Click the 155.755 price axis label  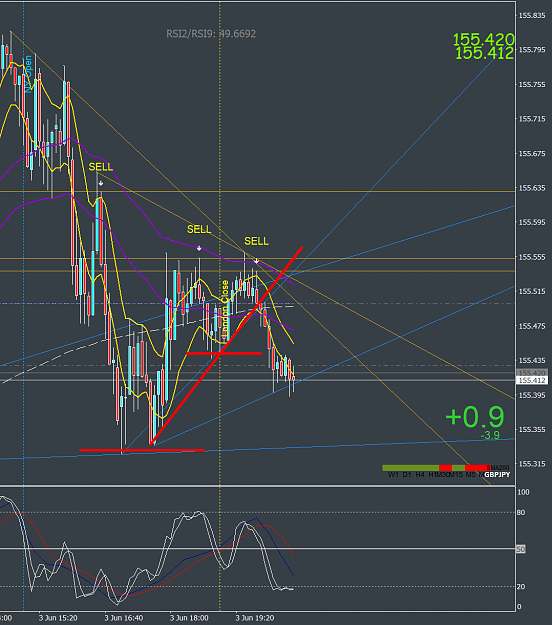(x=532, y=85)
